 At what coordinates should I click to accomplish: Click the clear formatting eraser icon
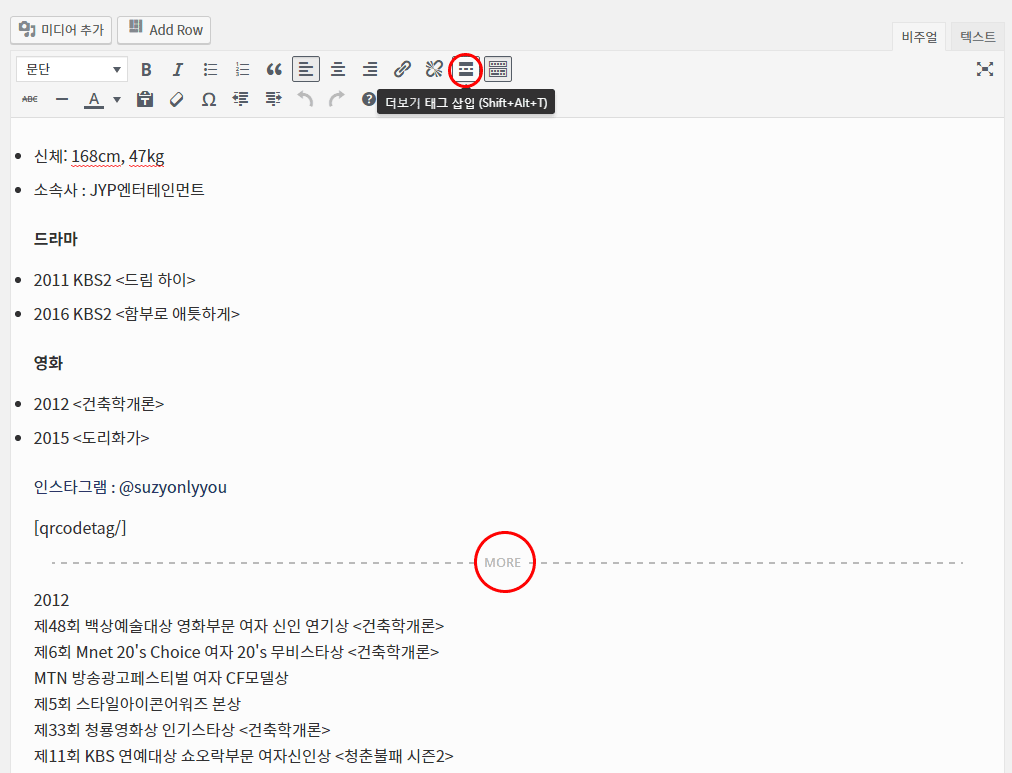click(x=177, y=99)
